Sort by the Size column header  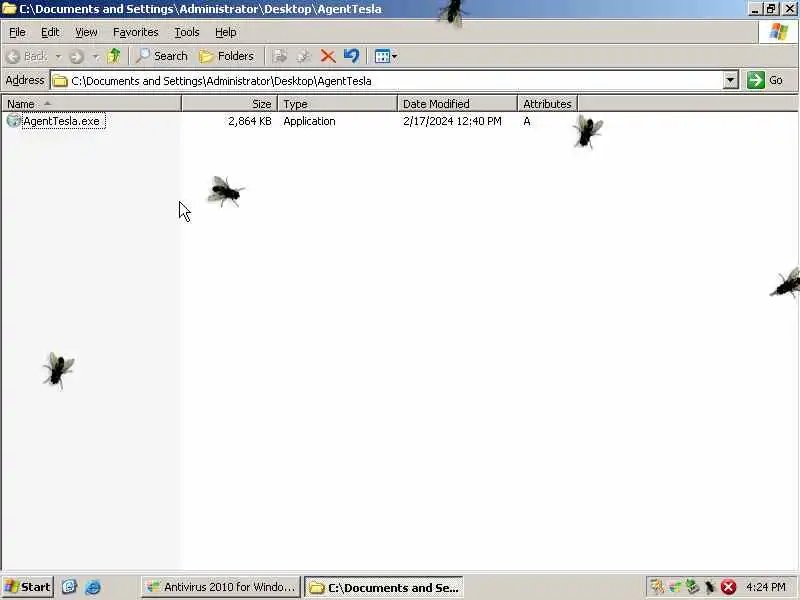229,104
